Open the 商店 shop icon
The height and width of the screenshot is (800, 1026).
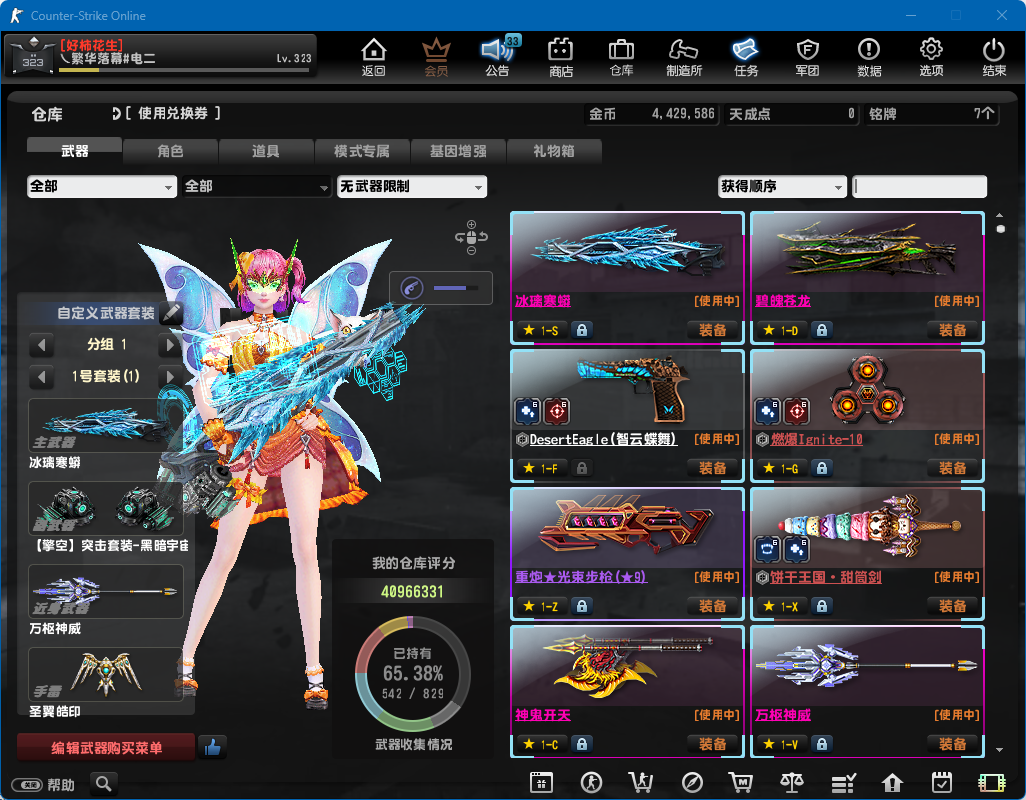pyautogui.click(x=560, y=56)
